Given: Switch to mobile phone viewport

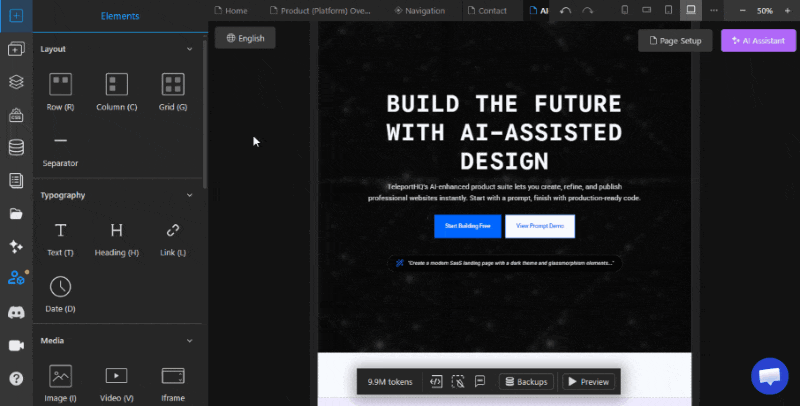Looking at the screenshot, I should (x=624, y=10).
